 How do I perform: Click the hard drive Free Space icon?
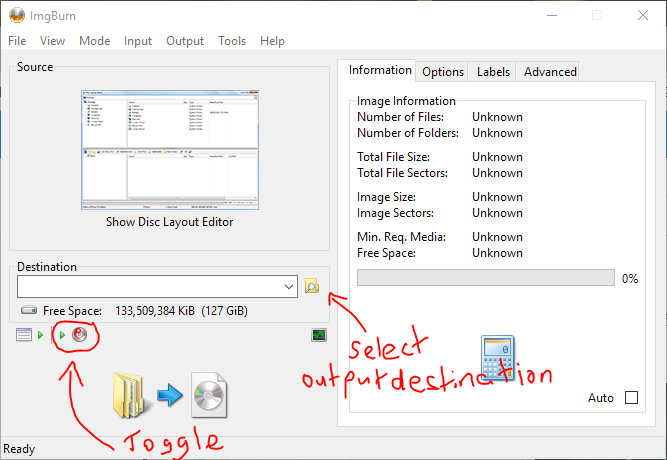[x=29, y=310]
